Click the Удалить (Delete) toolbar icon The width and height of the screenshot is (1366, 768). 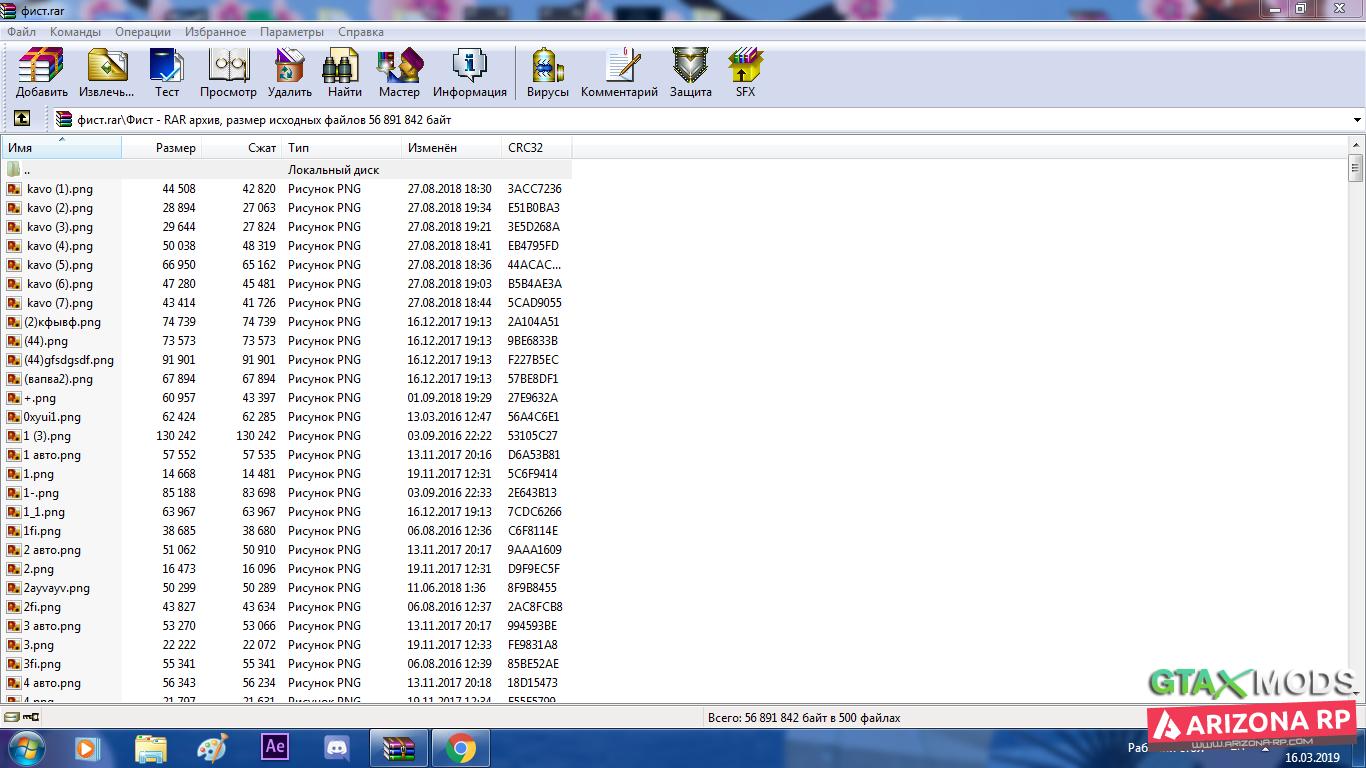[x=290, y=73]
